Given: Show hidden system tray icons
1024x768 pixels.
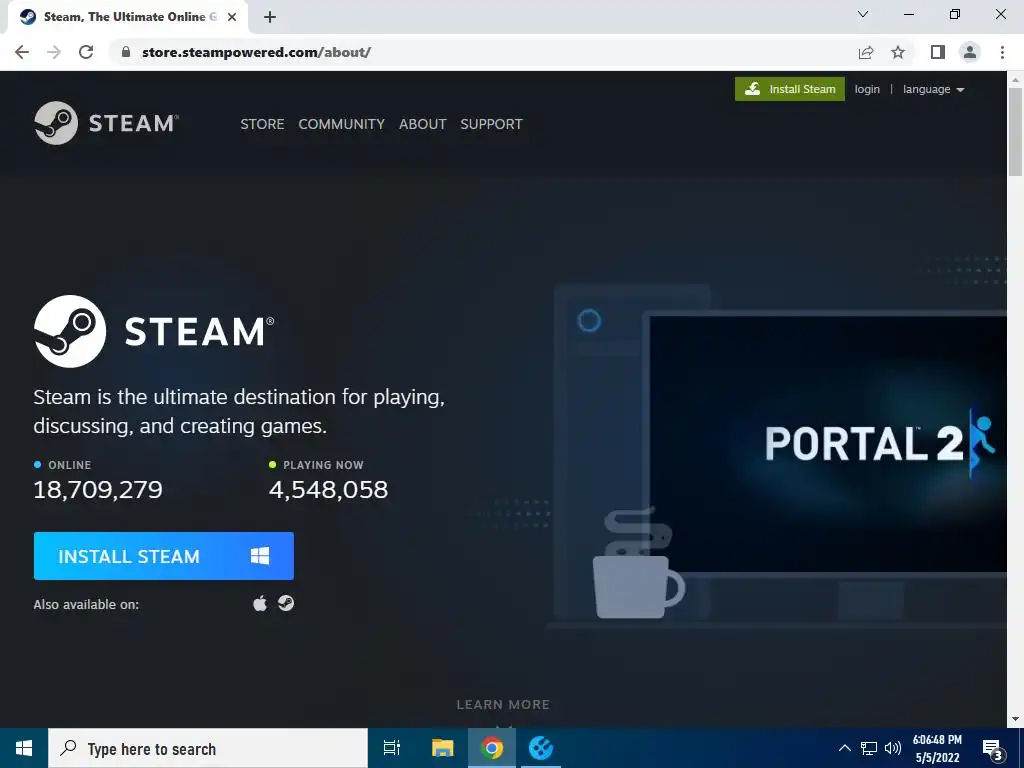Looking at the screenshot, I should coord(844,748).
